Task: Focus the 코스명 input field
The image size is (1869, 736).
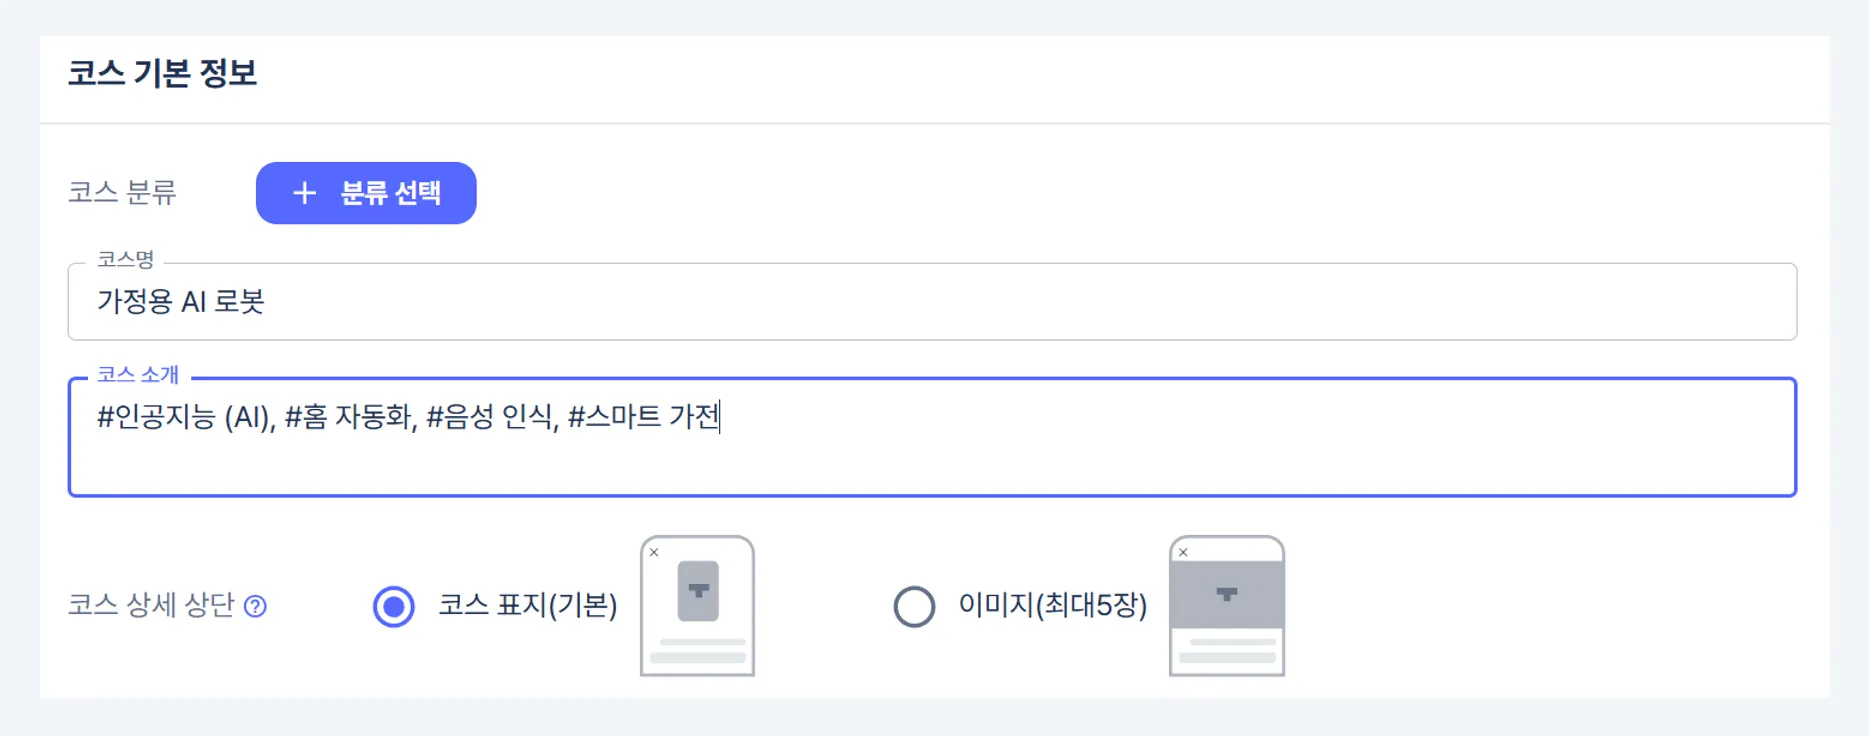Action: 930,302
